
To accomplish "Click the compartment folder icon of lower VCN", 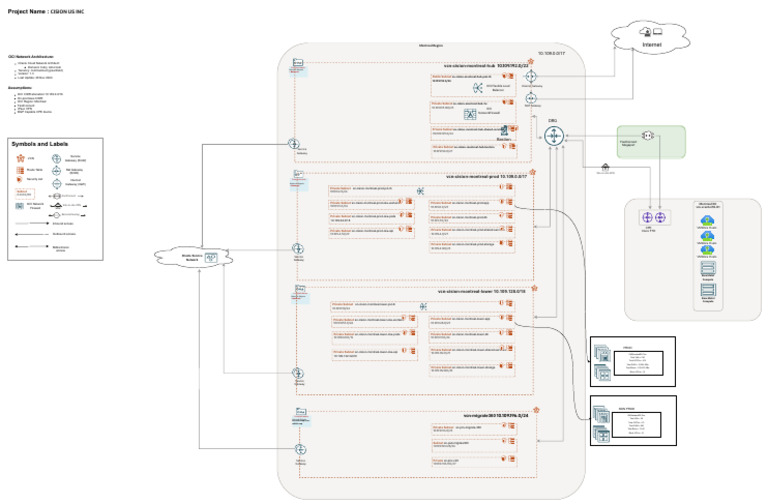I will pos(300,288).
